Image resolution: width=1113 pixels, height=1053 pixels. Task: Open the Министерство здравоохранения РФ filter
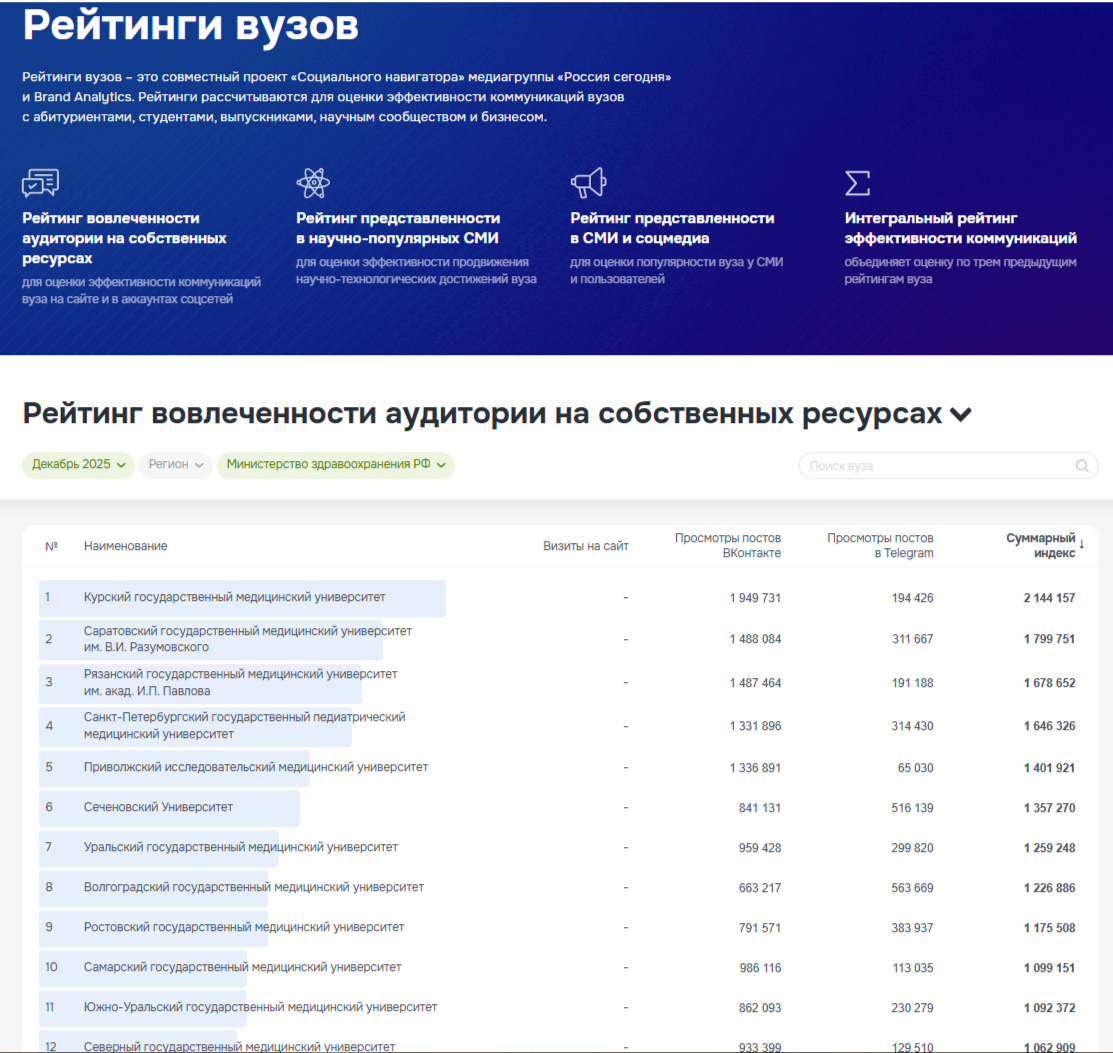click(x=335, y=465)
